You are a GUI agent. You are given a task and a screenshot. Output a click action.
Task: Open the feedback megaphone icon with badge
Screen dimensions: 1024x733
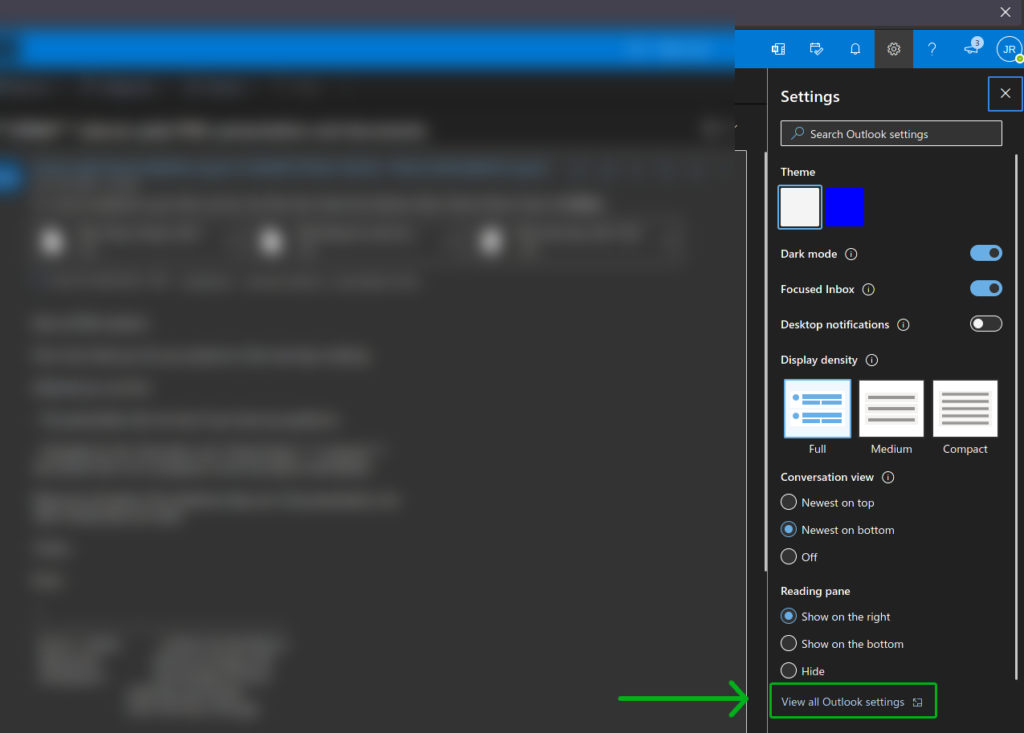(x=972, y=48)
